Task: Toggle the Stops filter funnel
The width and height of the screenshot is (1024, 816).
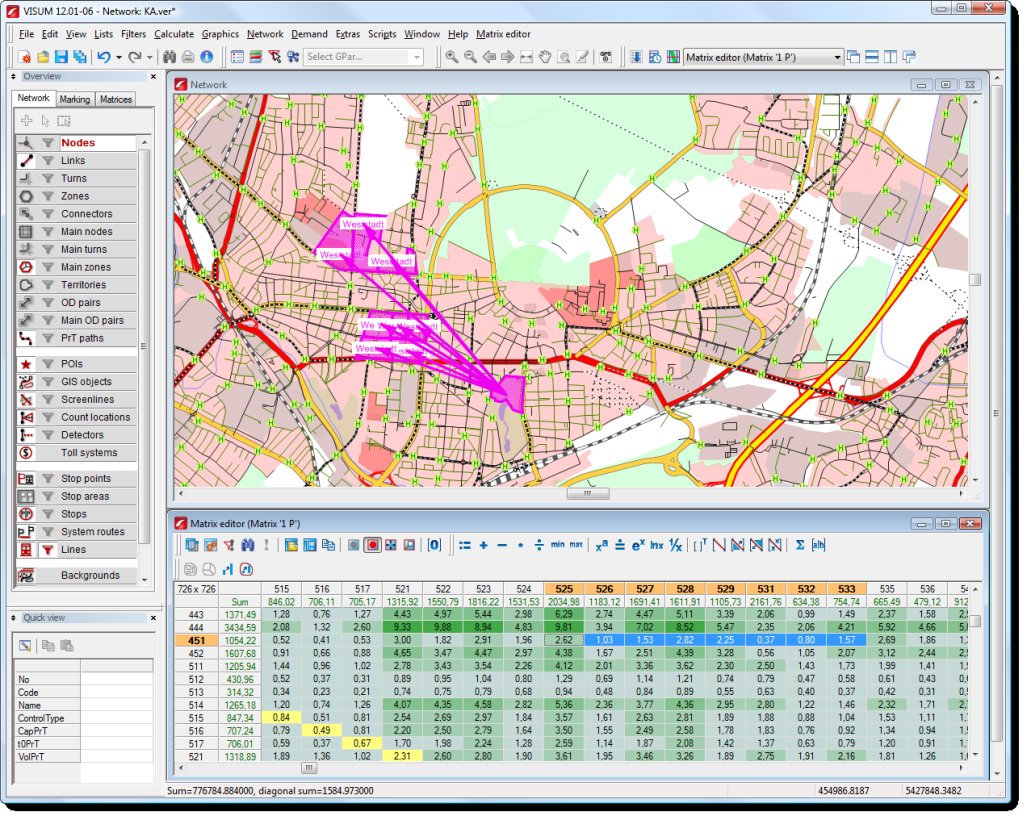Action: point(48,514)
